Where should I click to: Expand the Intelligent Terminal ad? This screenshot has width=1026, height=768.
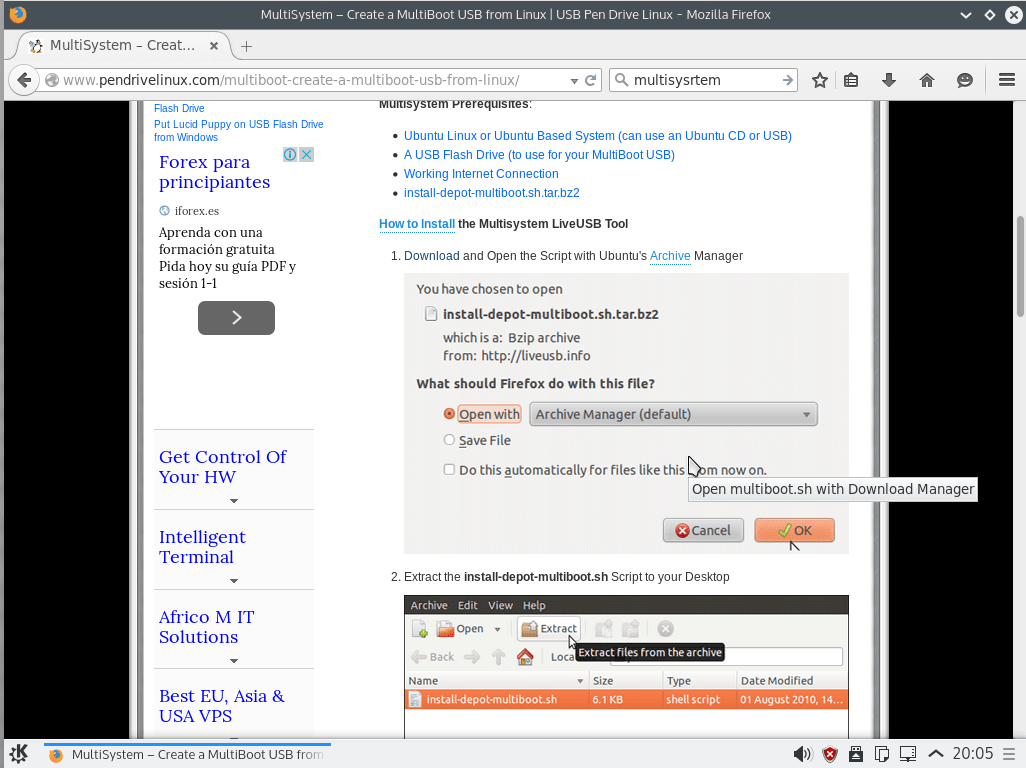(234, 581)
